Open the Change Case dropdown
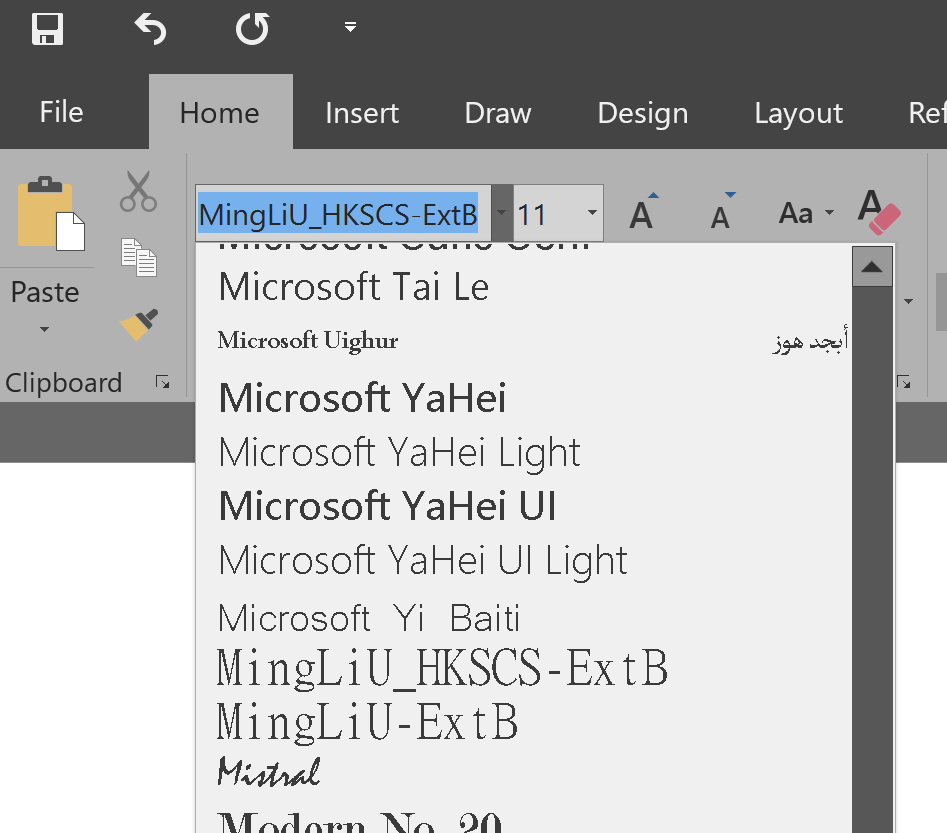This screenshot has width=947, height=833. [x=805, y=212]
